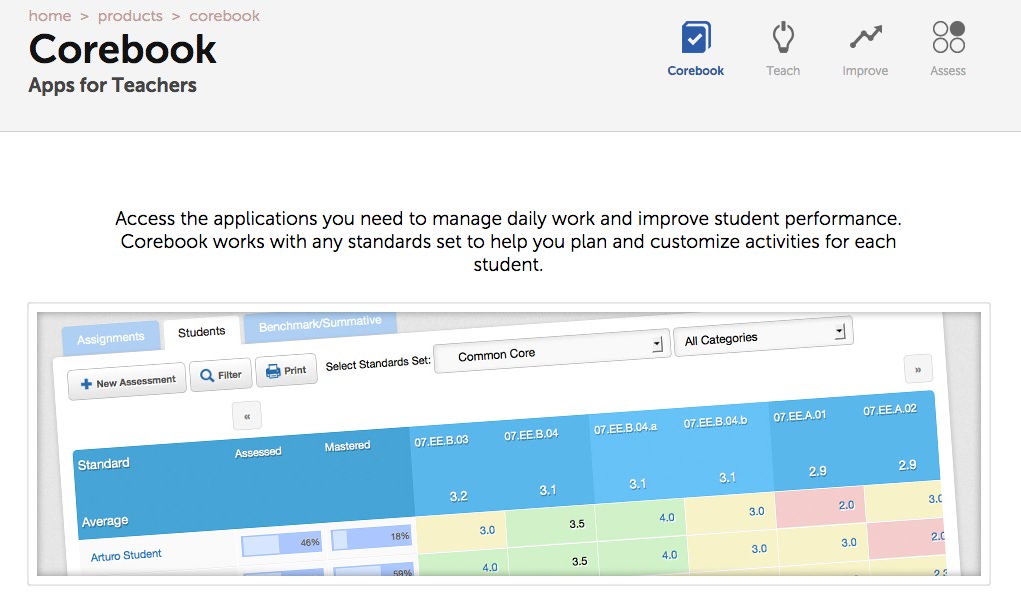Open the Corebook checkmark book icon
1021x601 pixels.
(x=695, y=37)
